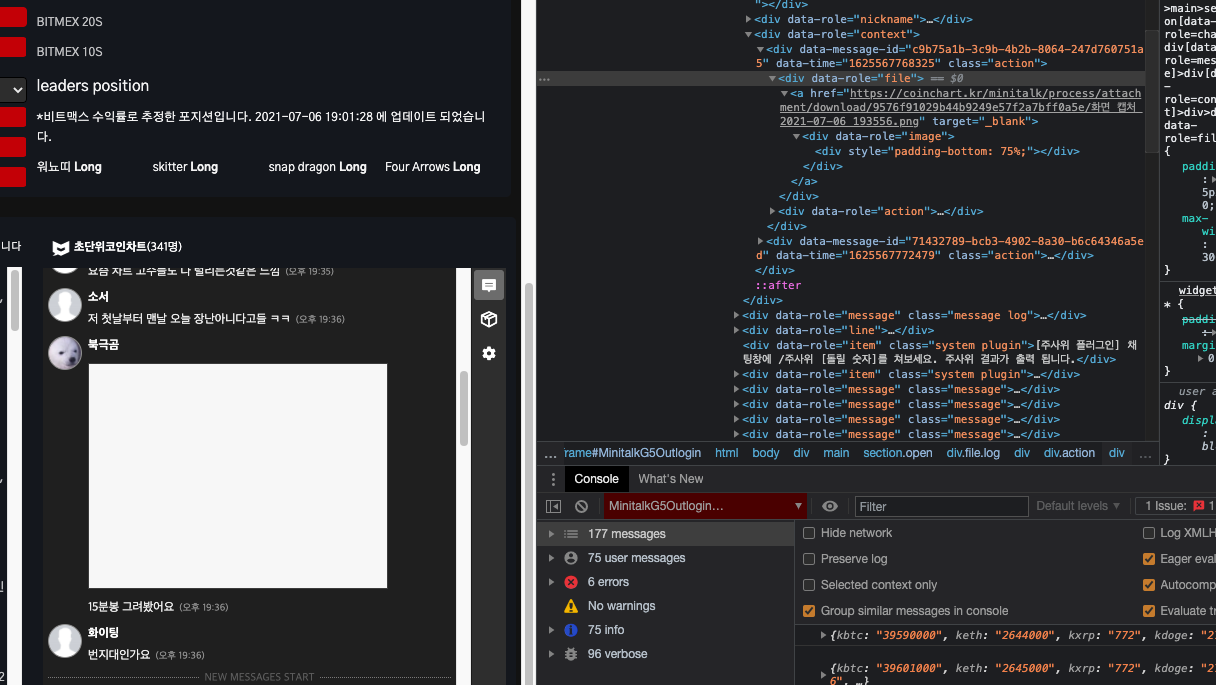Viewport: 1216px width, 685px height.
Task: Click the 초단위코인차트 chat logo icon
Action: click(61, 247)
